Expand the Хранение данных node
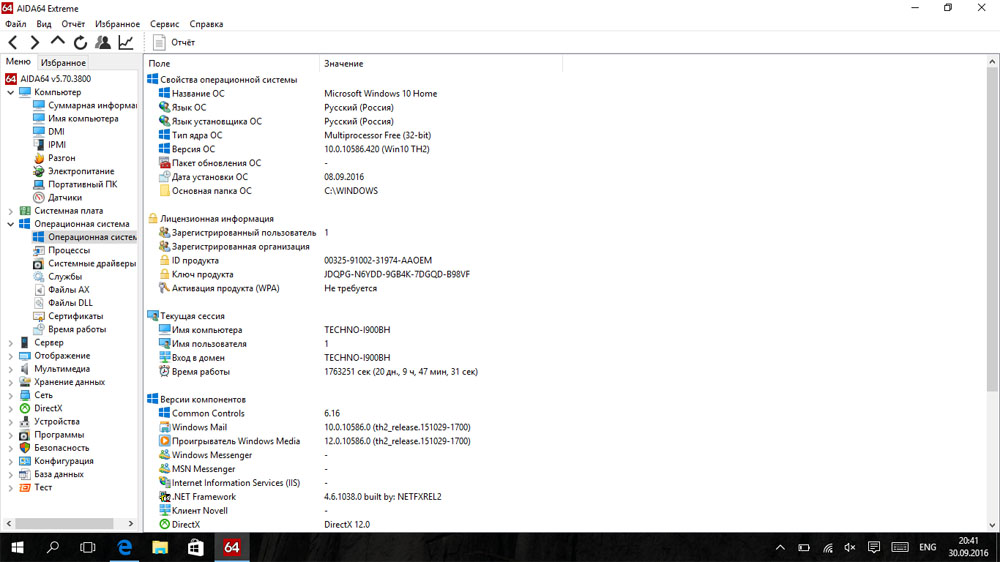Screen dimensions: 1000x562 tap(10, 383)
